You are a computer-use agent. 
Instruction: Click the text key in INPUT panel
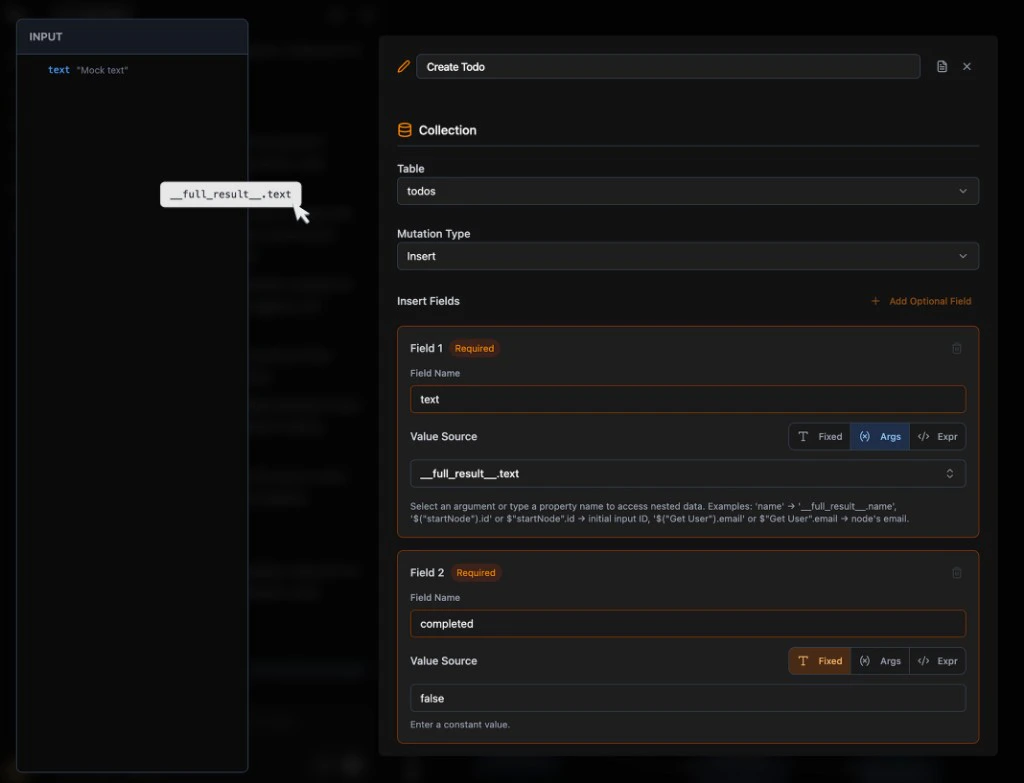(59, 70)
